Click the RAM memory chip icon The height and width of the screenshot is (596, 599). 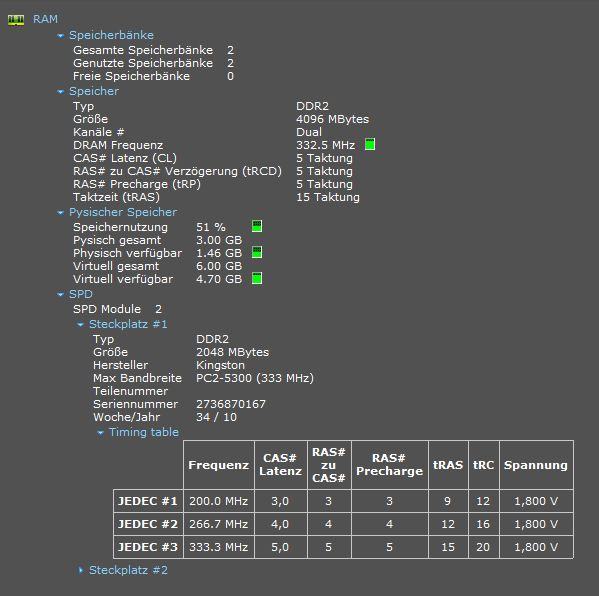click(x=16, y=20)
